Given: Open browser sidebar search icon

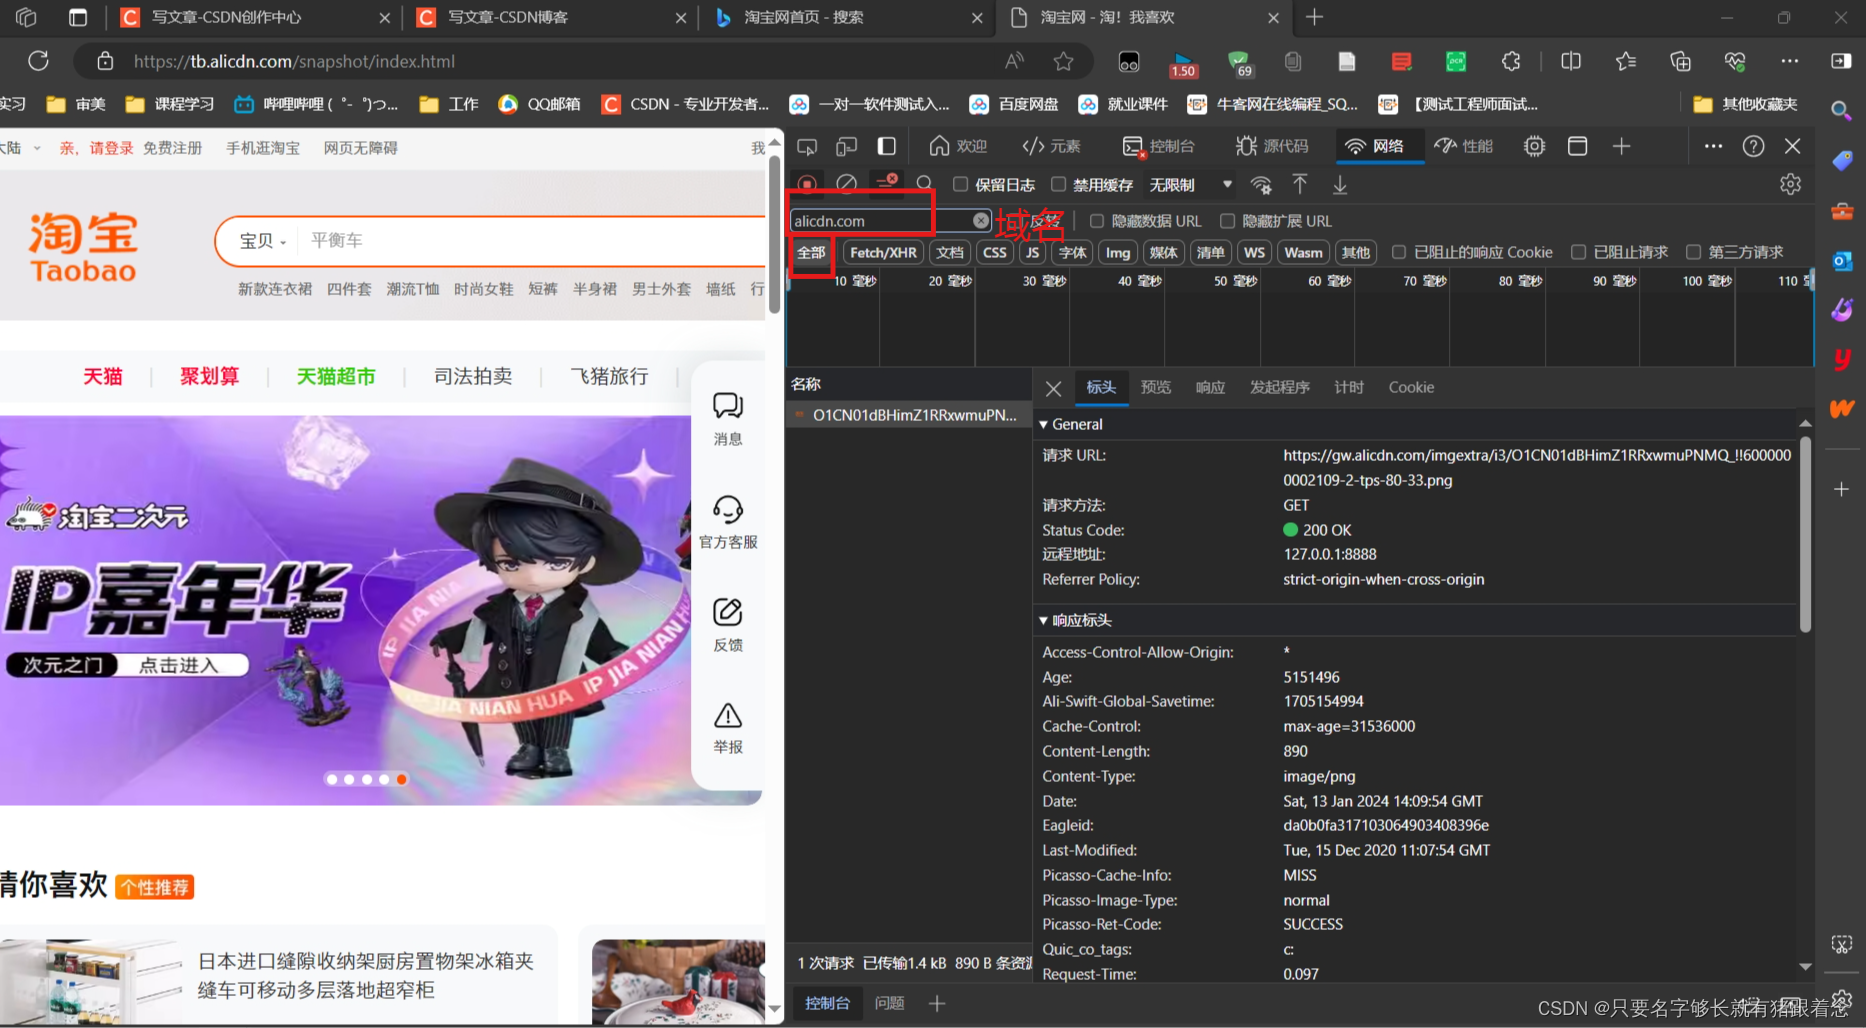Looking at the screenshot, I should click(1841, 110).
